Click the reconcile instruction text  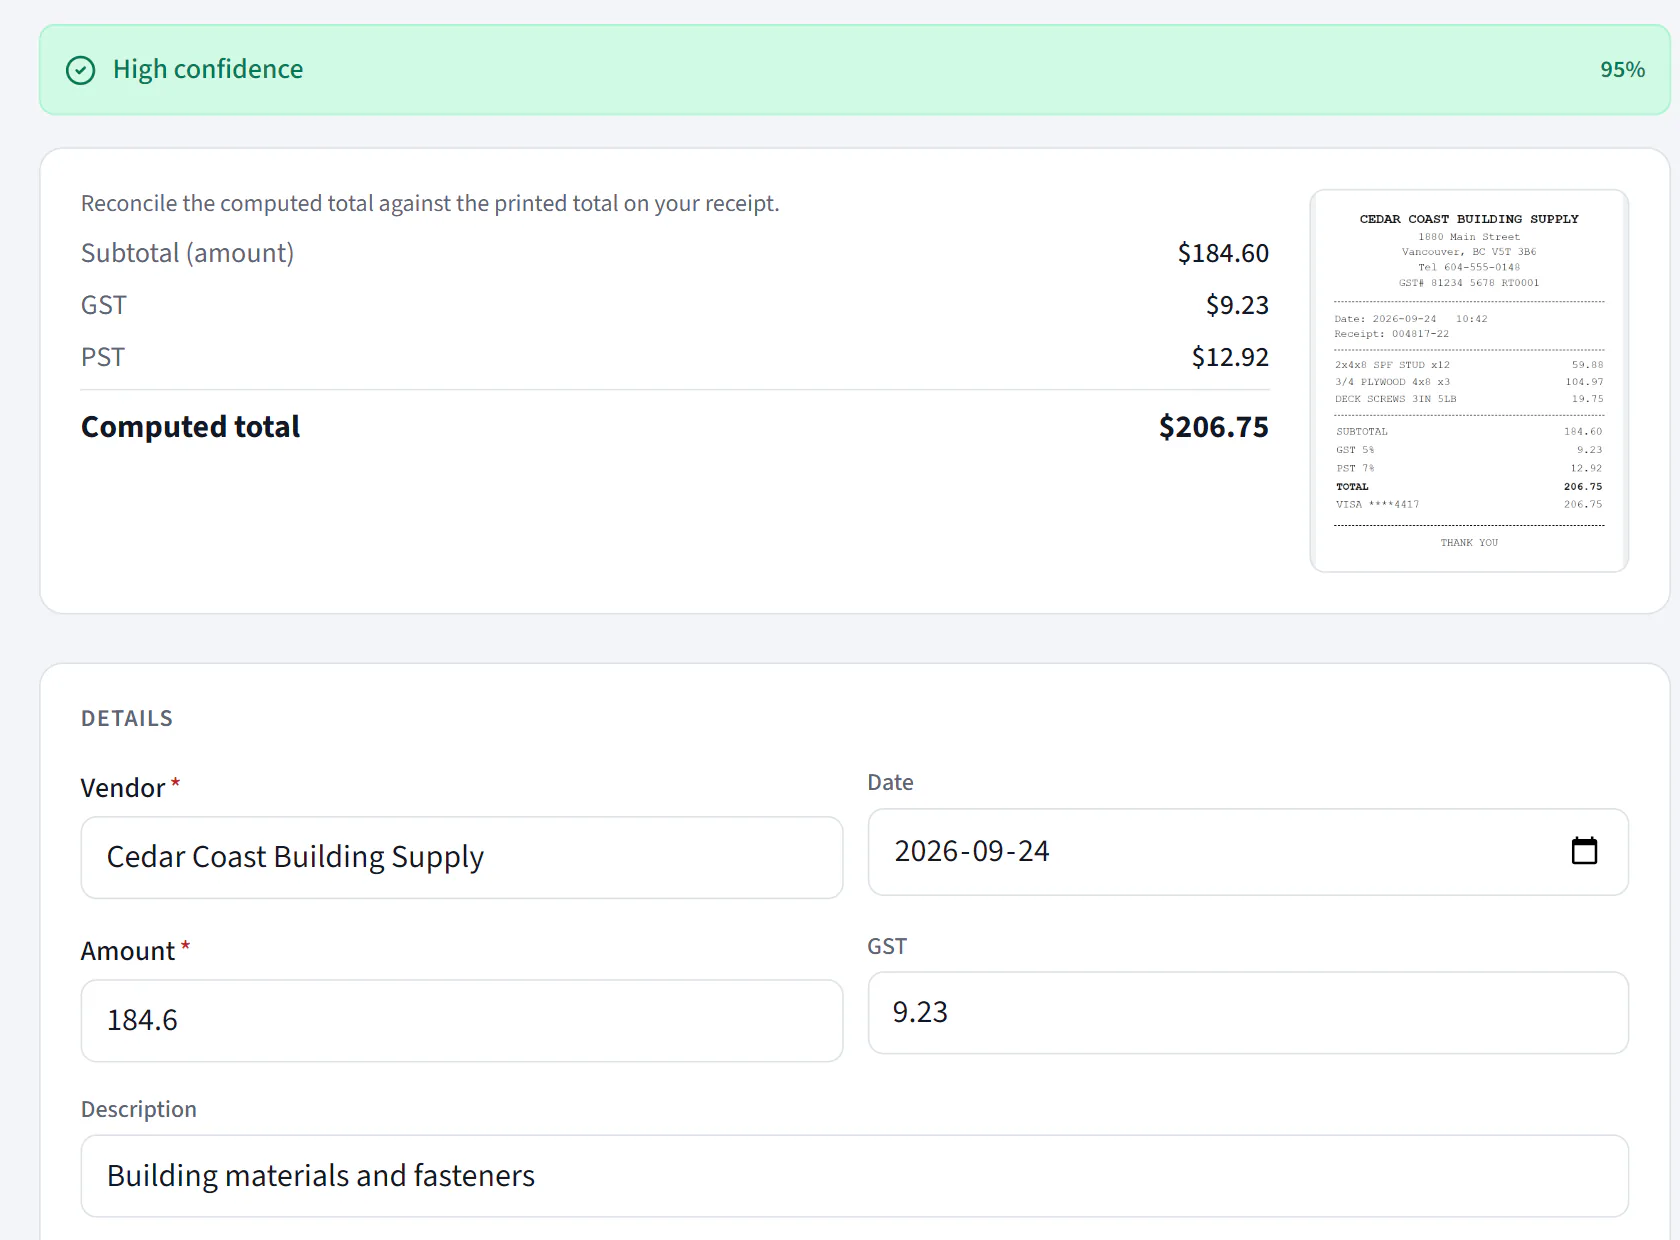click(x=430, y=203)
